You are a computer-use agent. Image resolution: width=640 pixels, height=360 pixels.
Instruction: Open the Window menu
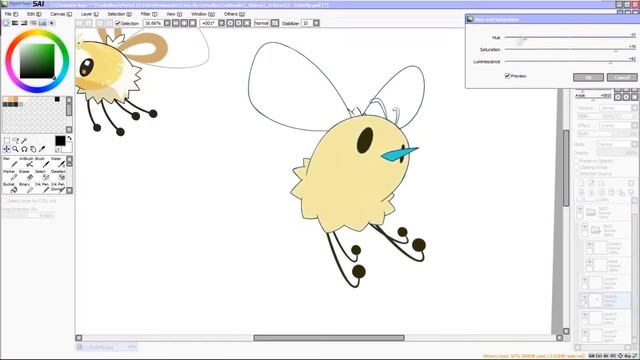tap(202, 14)
